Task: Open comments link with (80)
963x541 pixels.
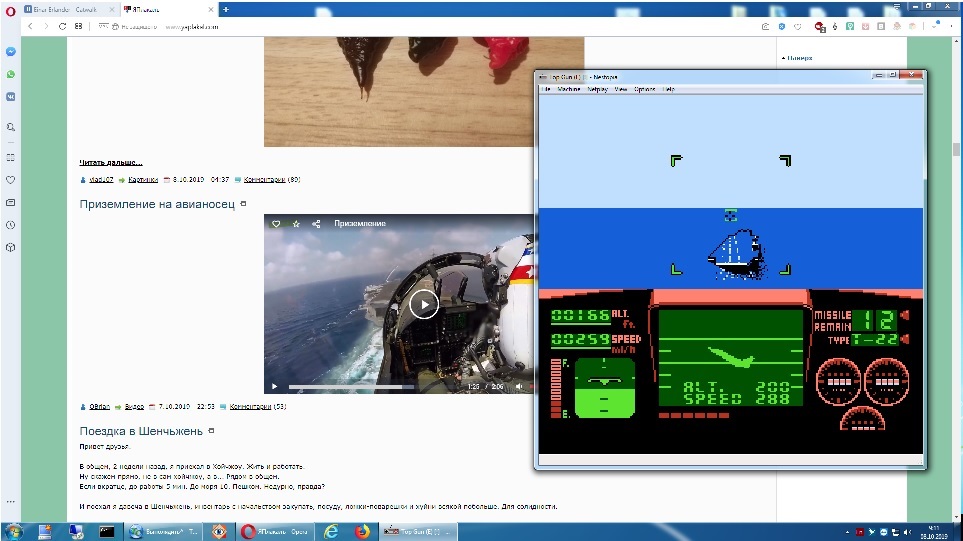Action: tap(272, 180)
